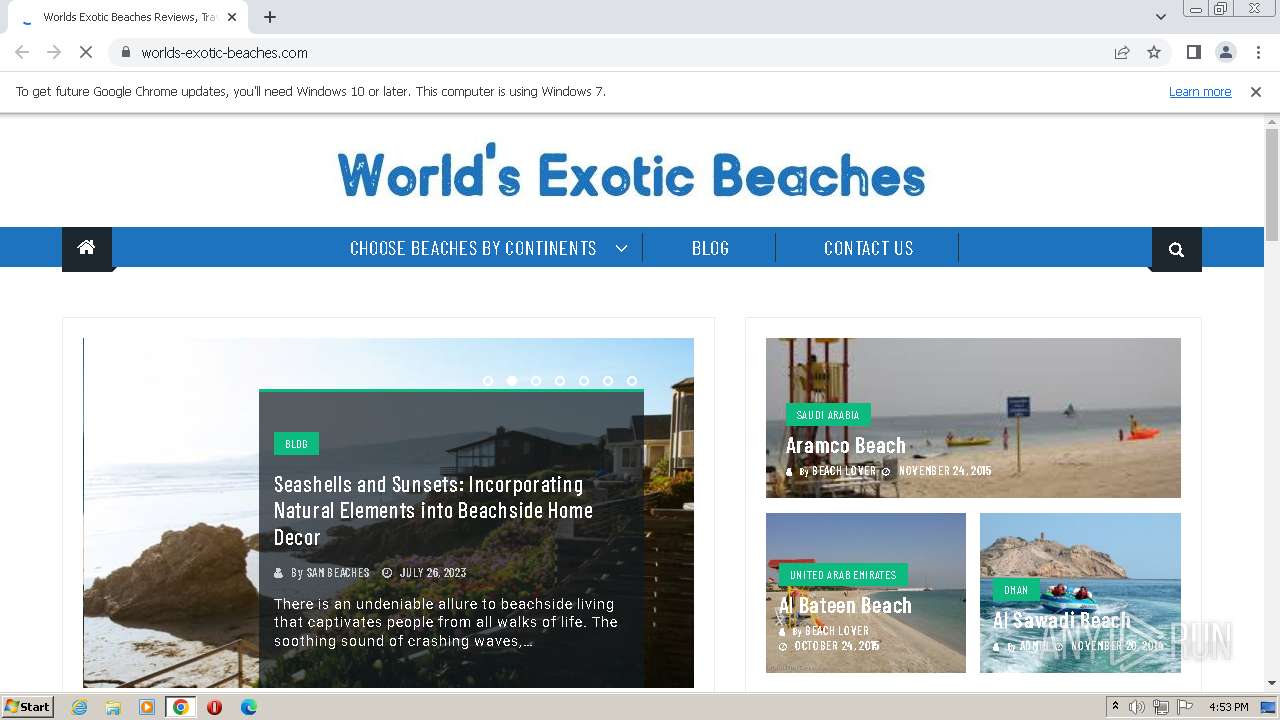
Task: Launch Opera from taskbar
Action: [214, 707]
